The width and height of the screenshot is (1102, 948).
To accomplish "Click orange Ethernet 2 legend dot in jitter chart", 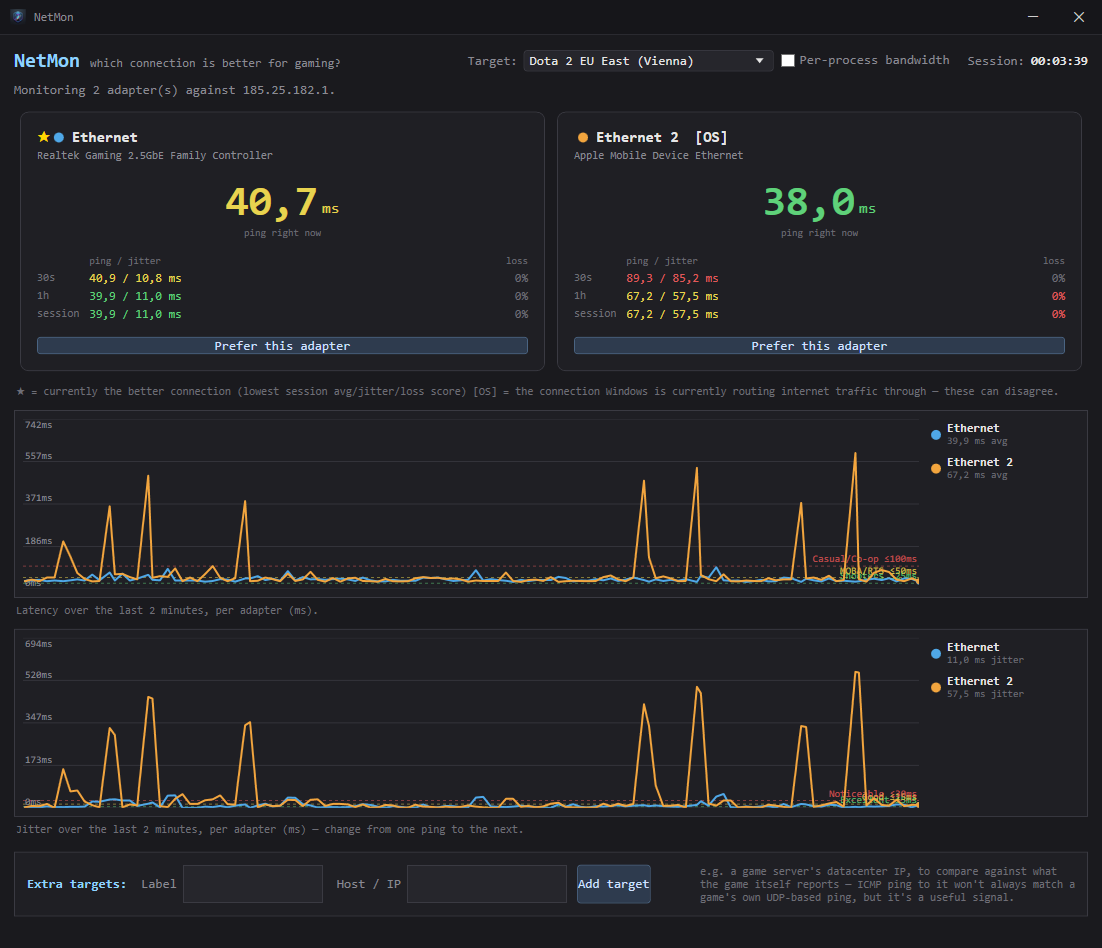I will click(935, 687).
